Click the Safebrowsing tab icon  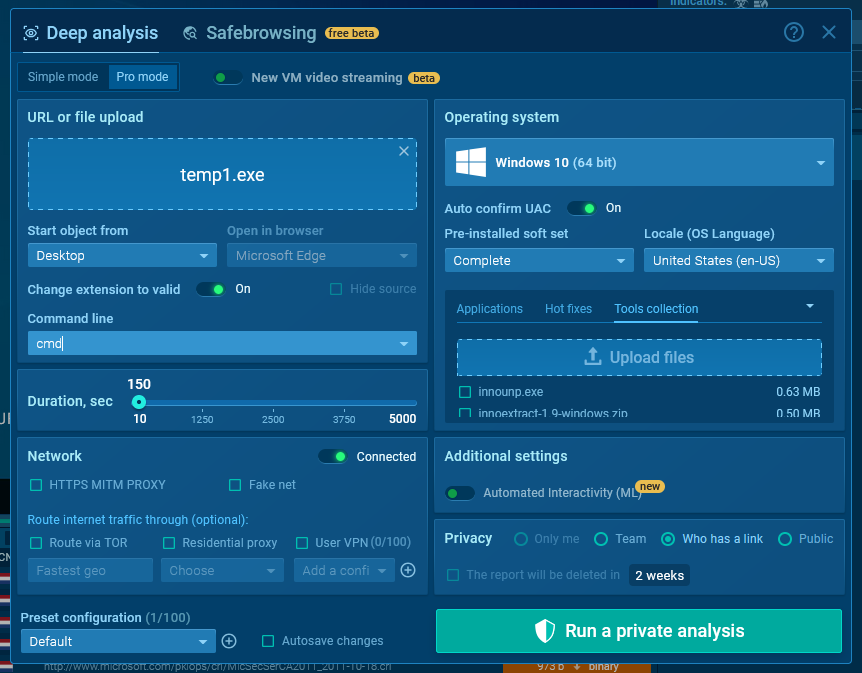click(x=190, y=33)
